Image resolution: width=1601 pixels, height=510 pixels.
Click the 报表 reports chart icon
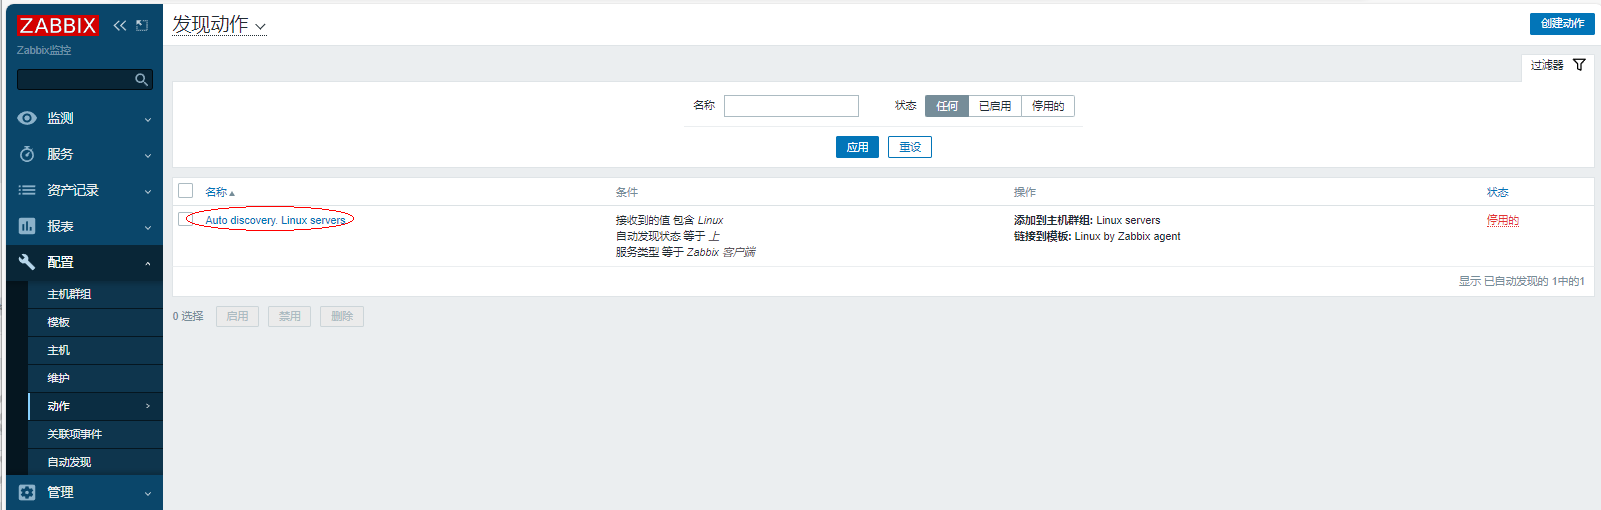[27, 226]
